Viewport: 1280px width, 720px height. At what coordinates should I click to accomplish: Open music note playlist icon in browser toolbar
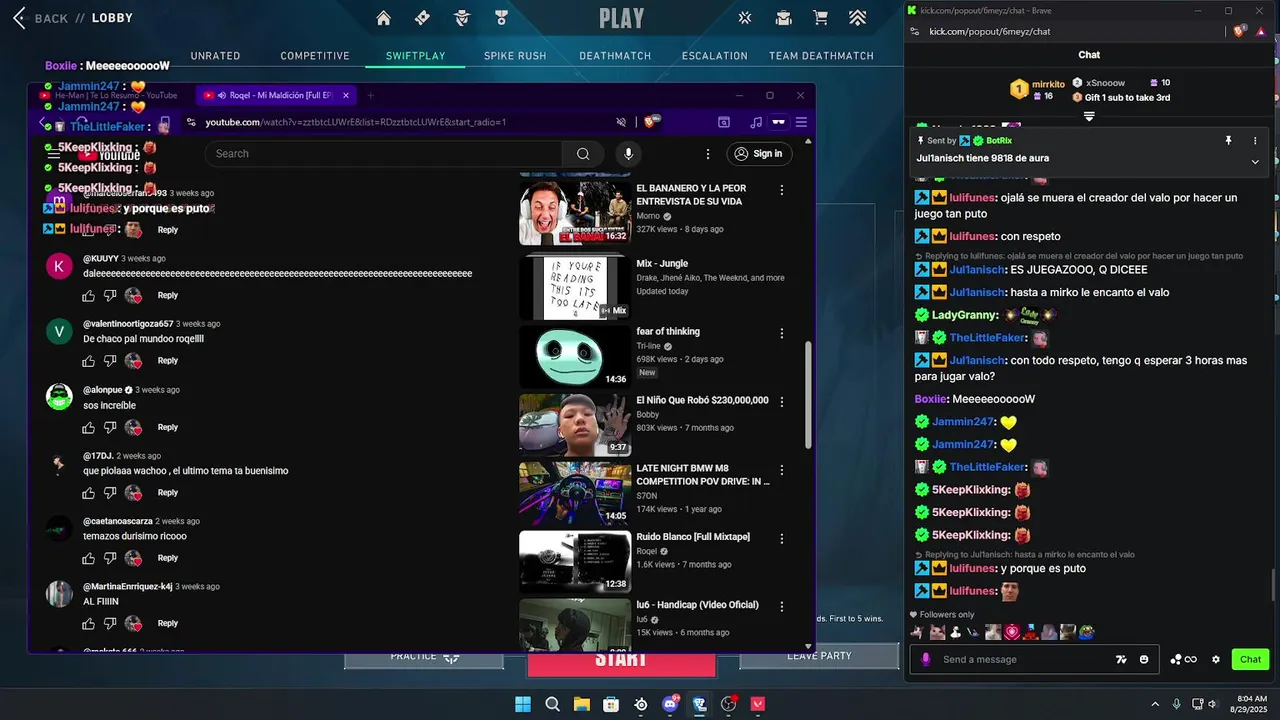[x=756, y=122]
